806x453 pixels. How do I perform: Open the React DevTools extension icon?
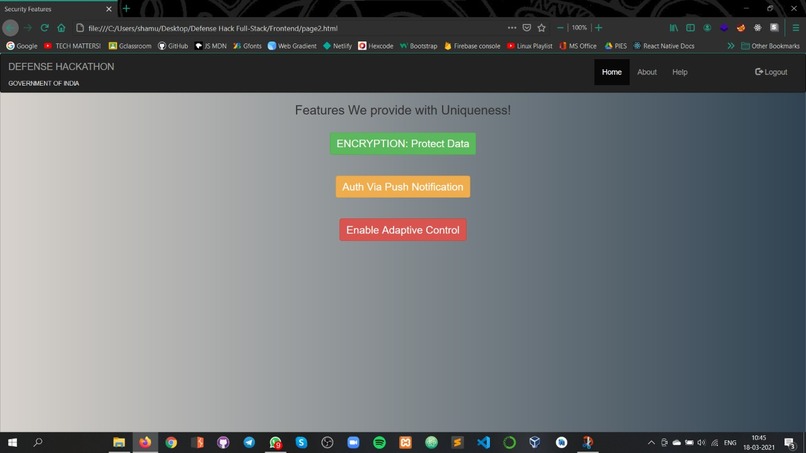(758, 28)
